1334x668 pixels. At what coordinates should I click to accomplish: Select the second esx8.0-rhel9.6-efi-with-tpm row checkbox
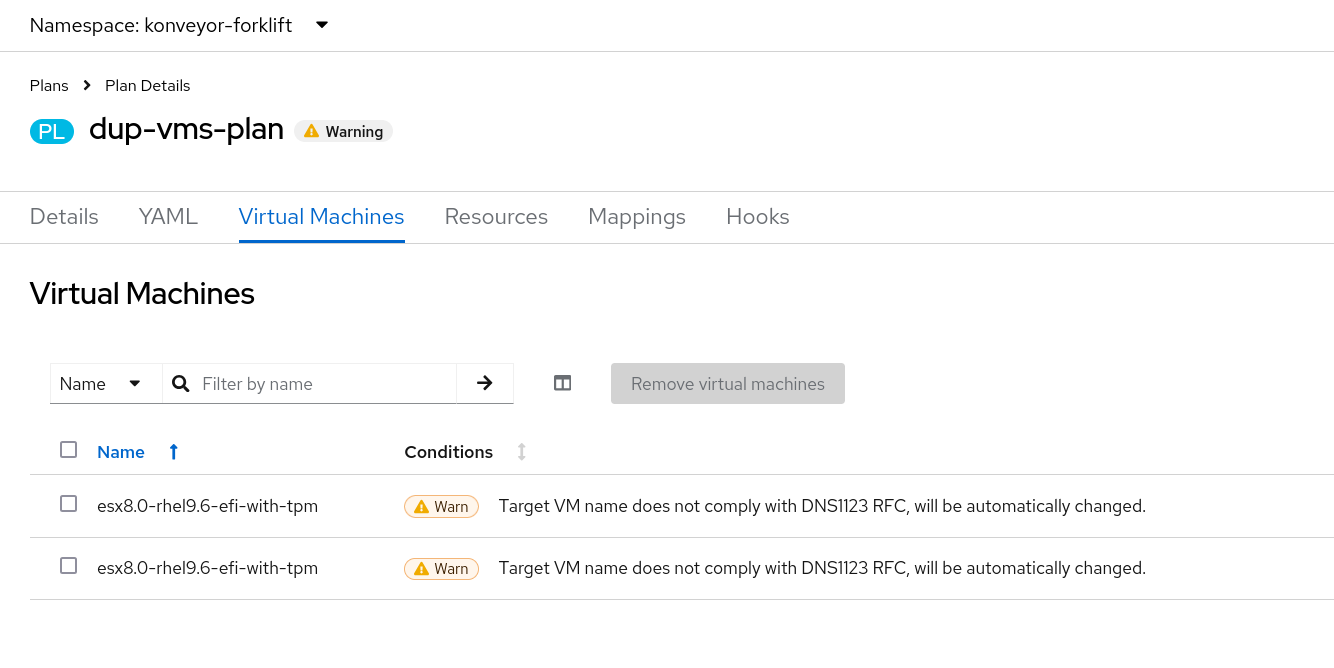[x=68, y=566]
